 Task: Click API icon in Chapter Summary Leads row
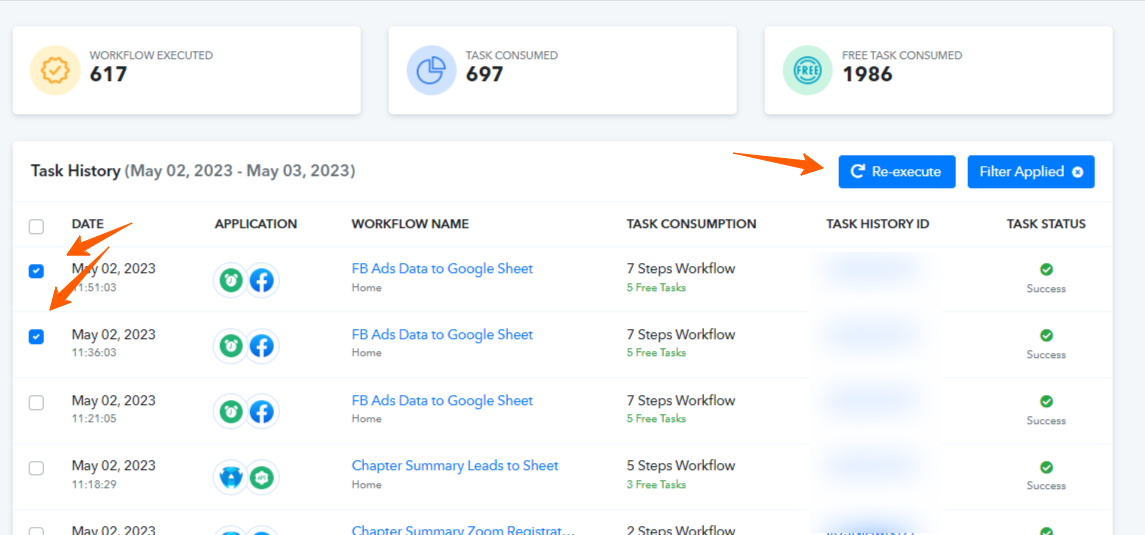click(261, 477)
